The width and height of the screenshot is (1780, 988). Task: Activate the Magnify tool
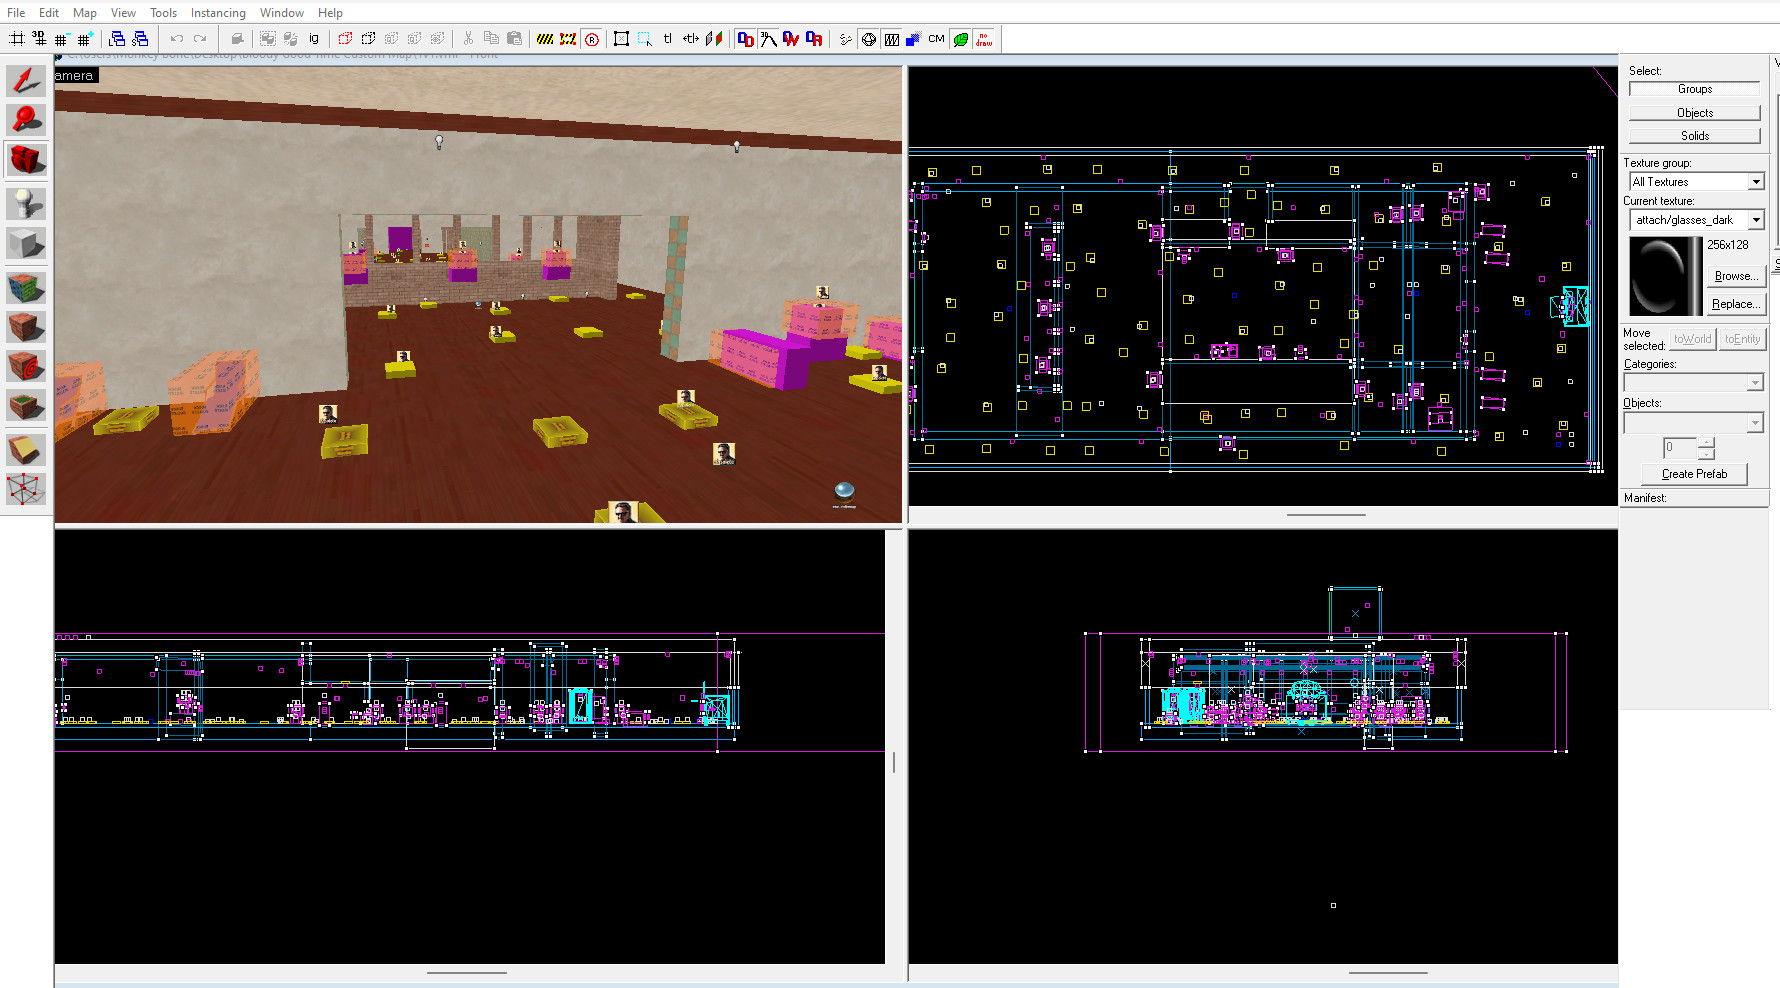[x=26, y=120]
